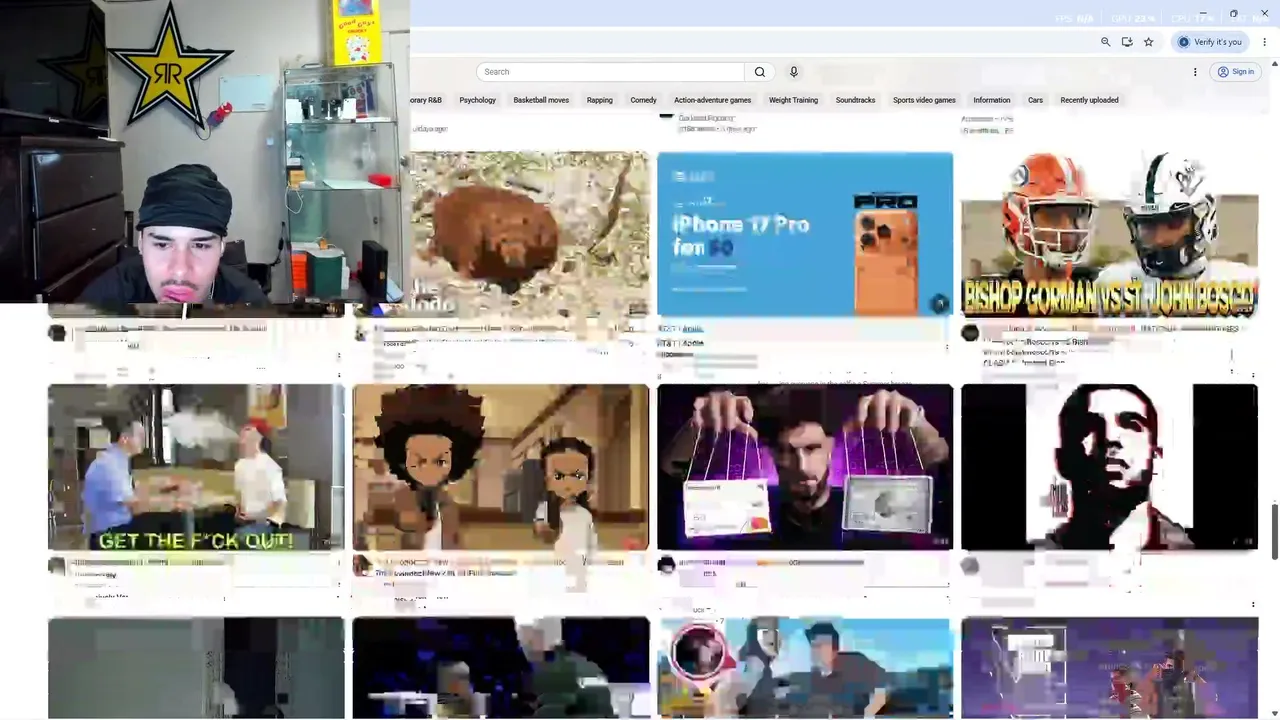Click the page vertical scrollbar thumb
This screenshot has width=1280, height=720.
pos(1274,532)
